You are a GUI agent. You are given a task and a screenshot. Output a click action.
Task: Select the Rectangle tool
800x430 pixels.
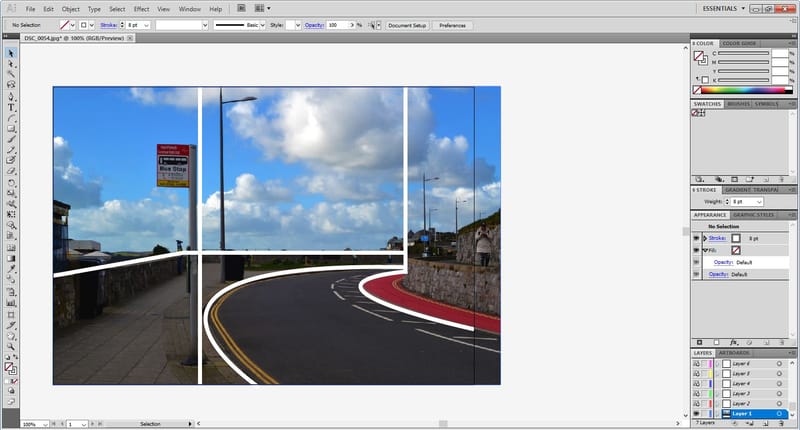(x=11, y=128)
